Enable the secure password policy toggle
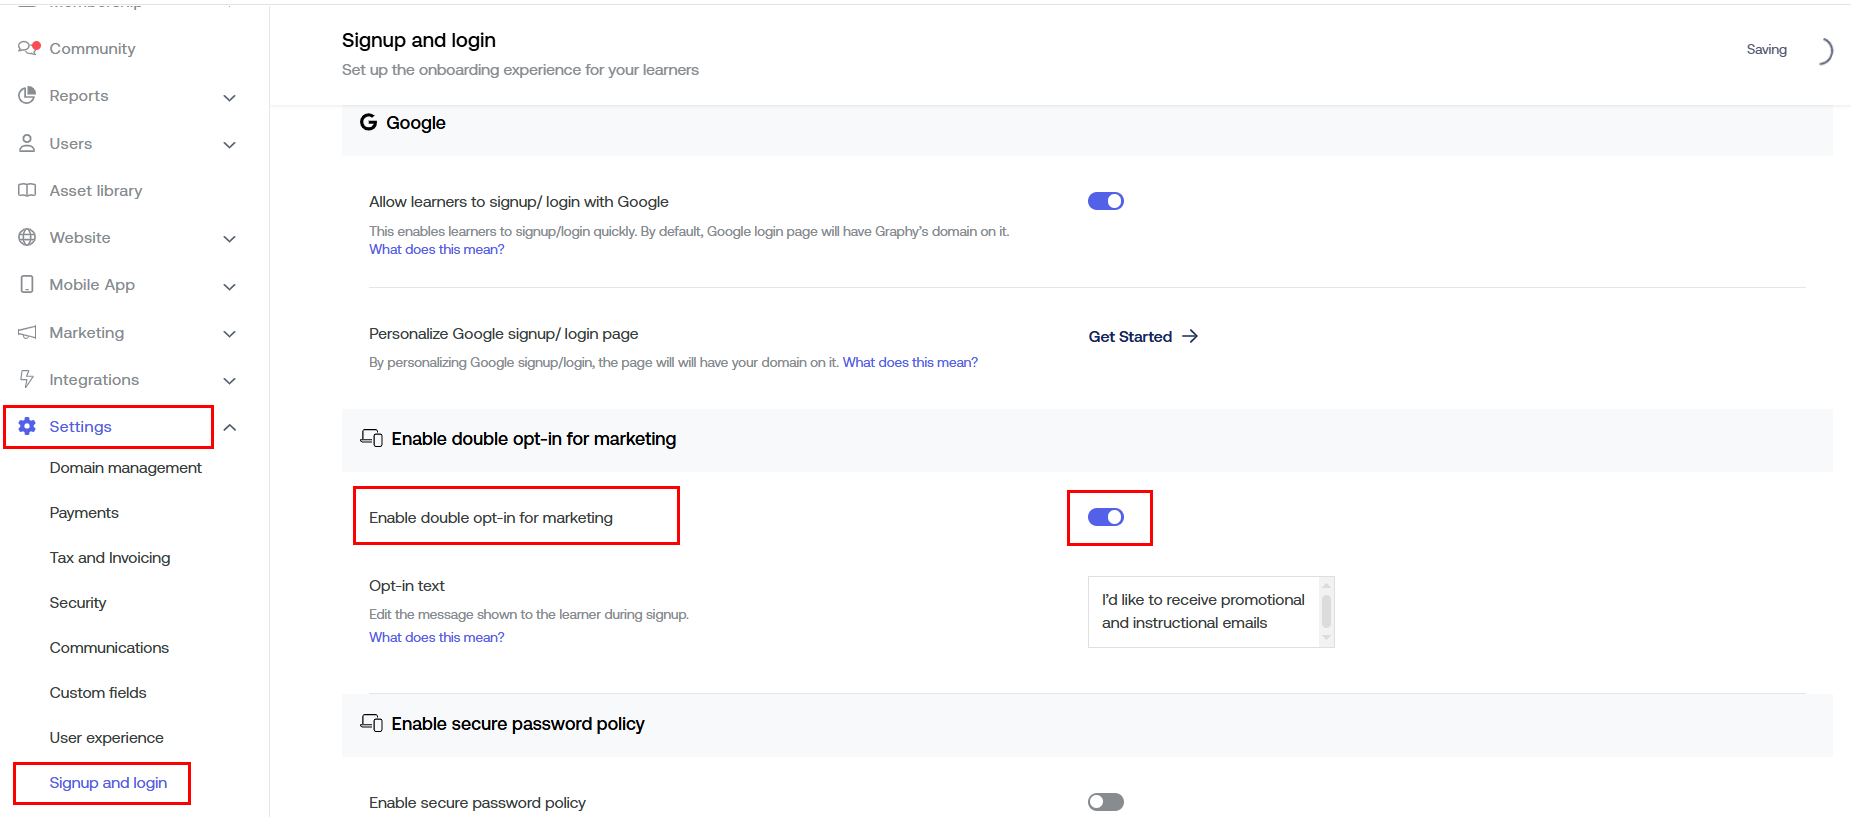Image resolution: width=1851 pixels, height=817 pixels. coord(1105,802)
